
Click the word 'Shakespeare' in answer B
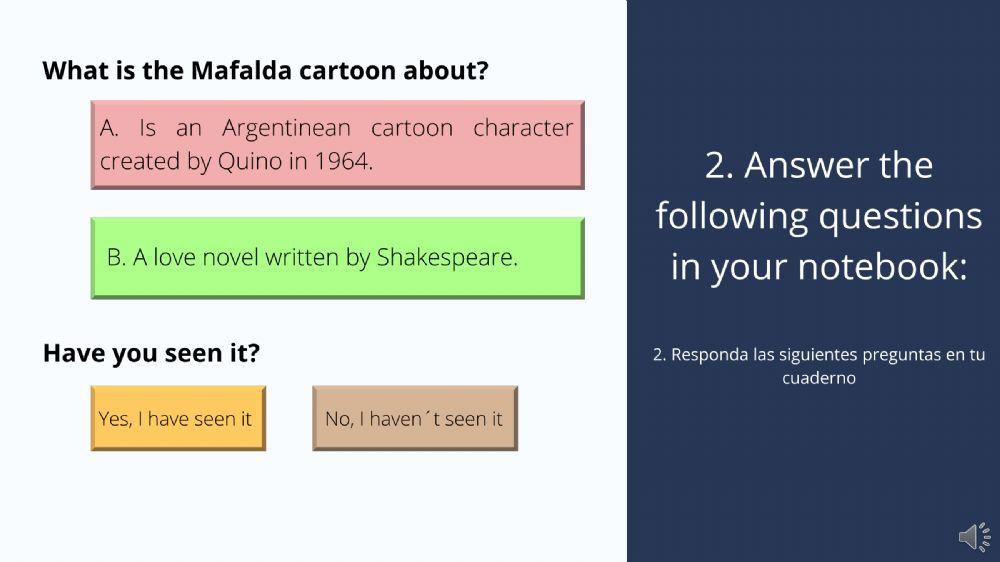tap(447, 257)
